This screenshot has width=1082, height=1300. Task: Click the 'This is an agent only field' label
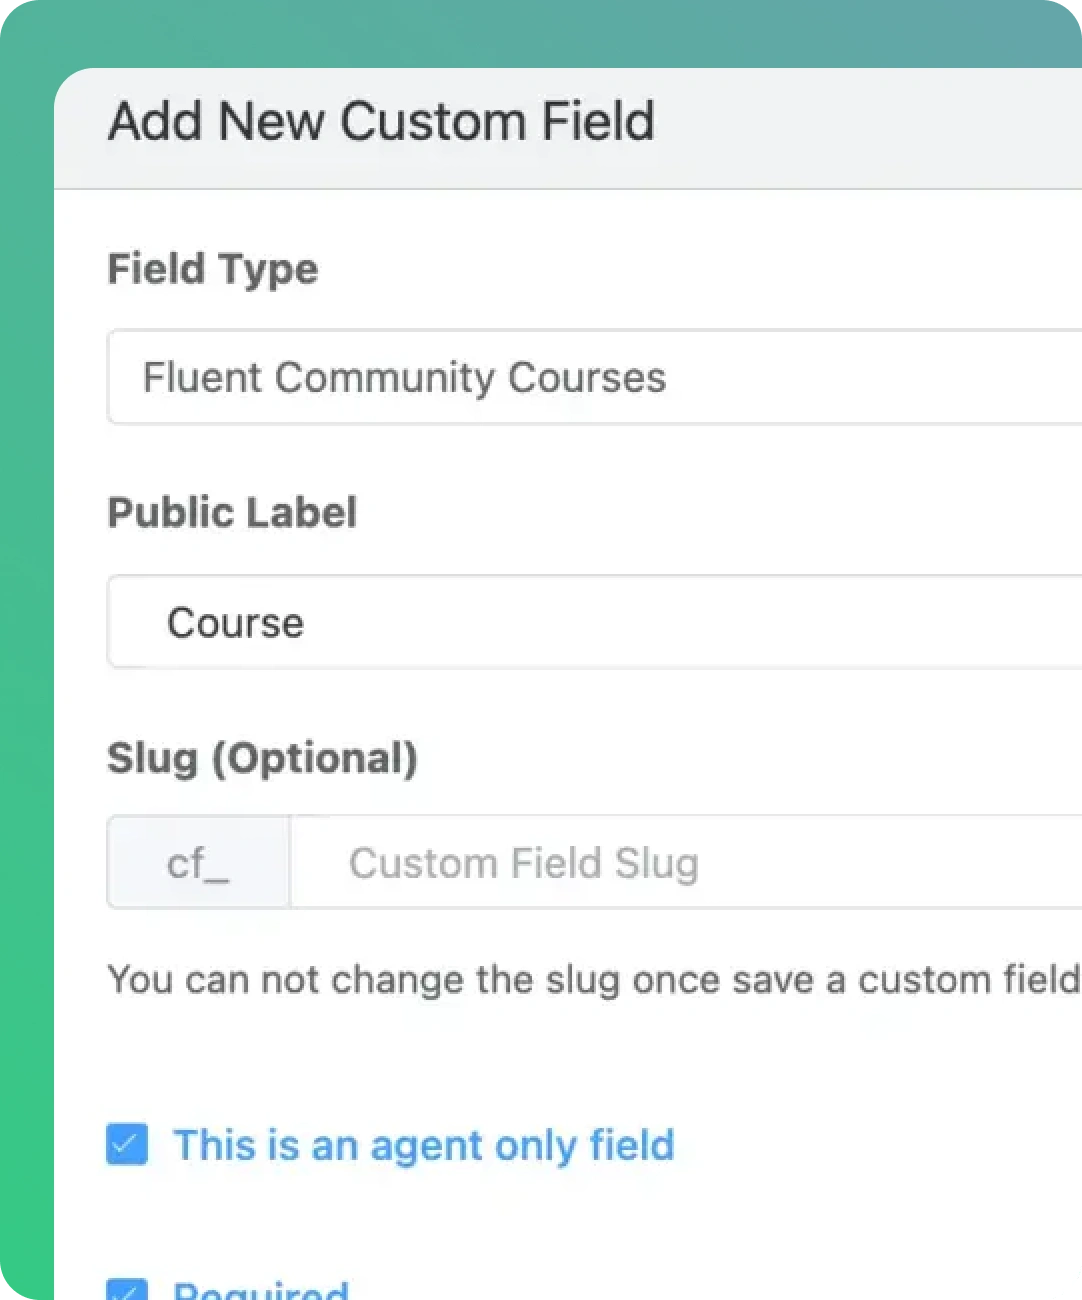click(424, 1146)
